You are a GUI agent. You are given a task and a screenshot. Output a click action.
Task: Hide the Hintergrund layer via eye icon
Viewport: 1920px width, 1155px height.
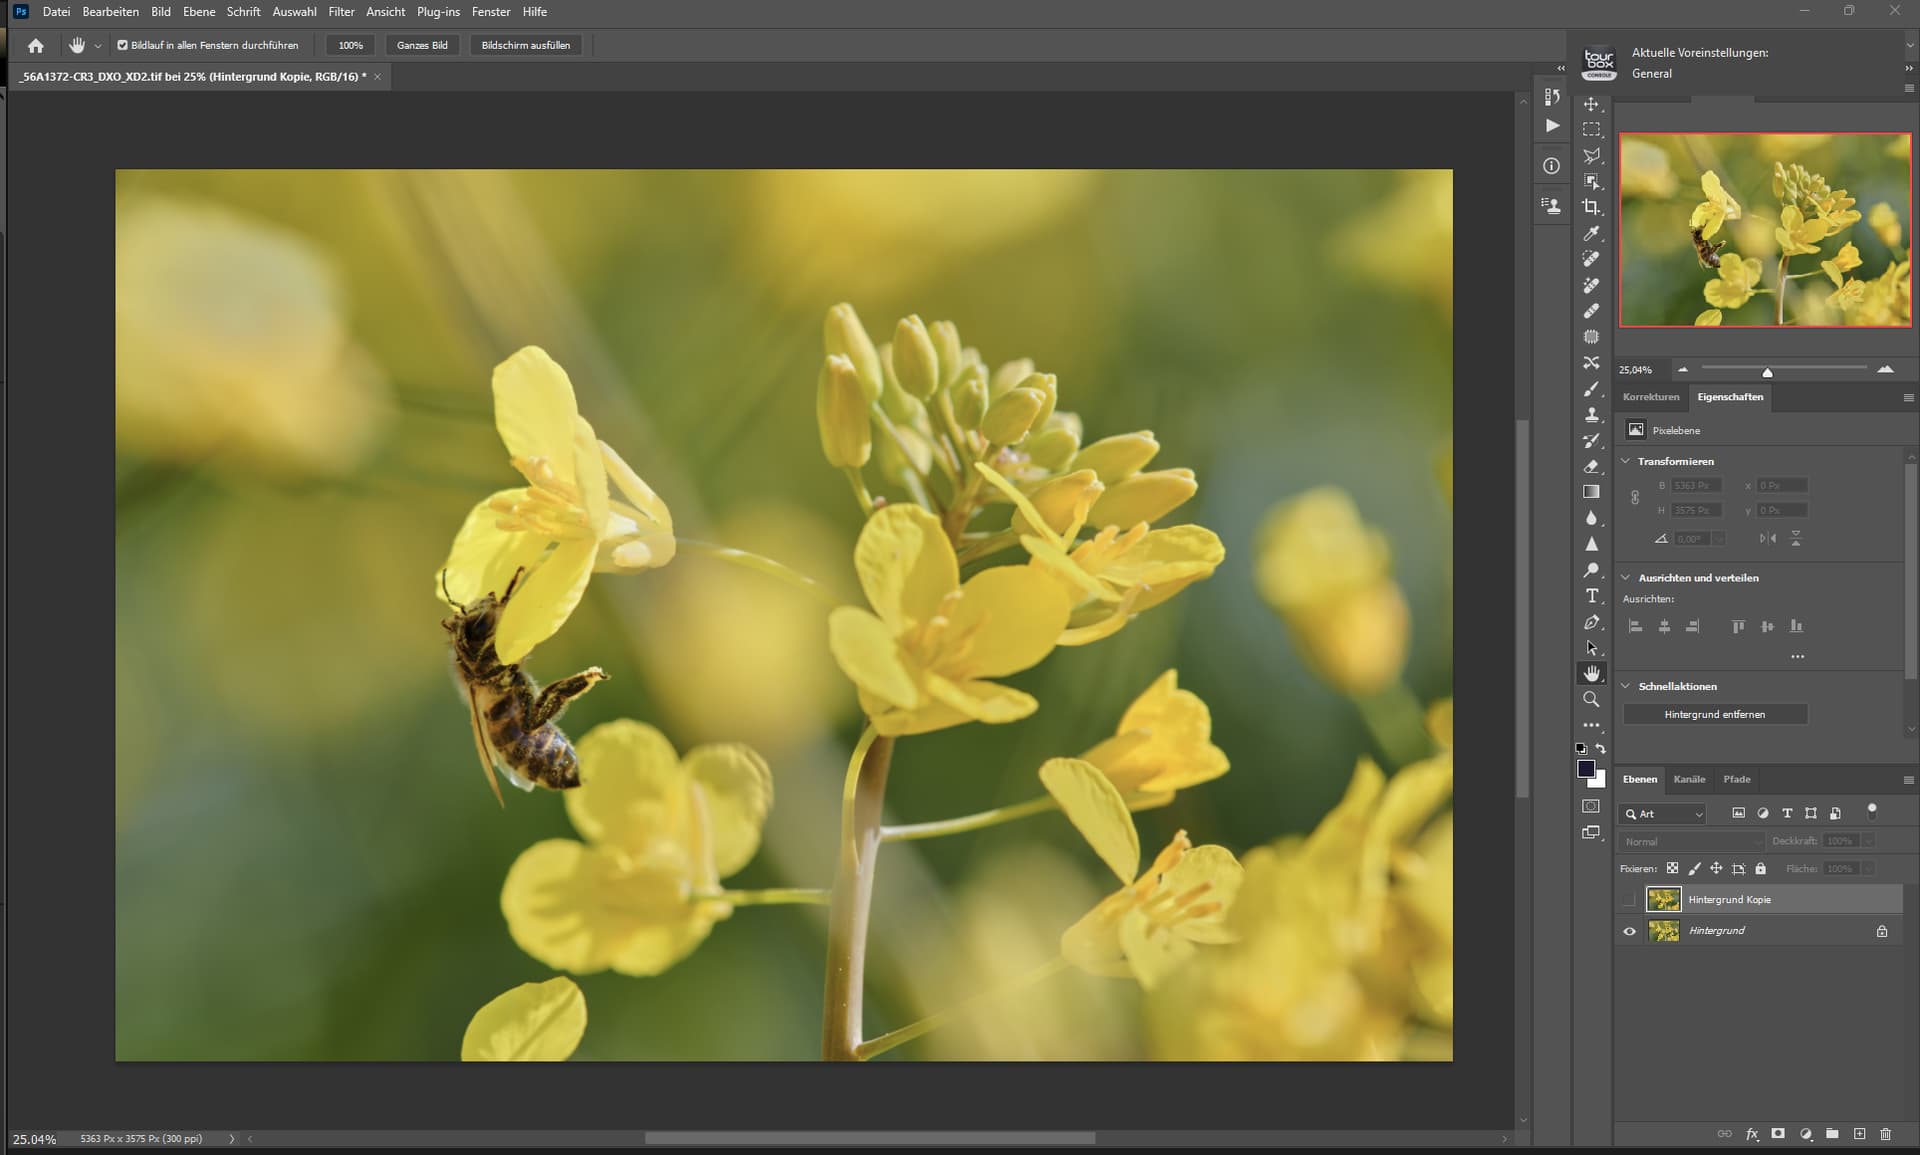pyautogui.click(x=1629, y=931)
